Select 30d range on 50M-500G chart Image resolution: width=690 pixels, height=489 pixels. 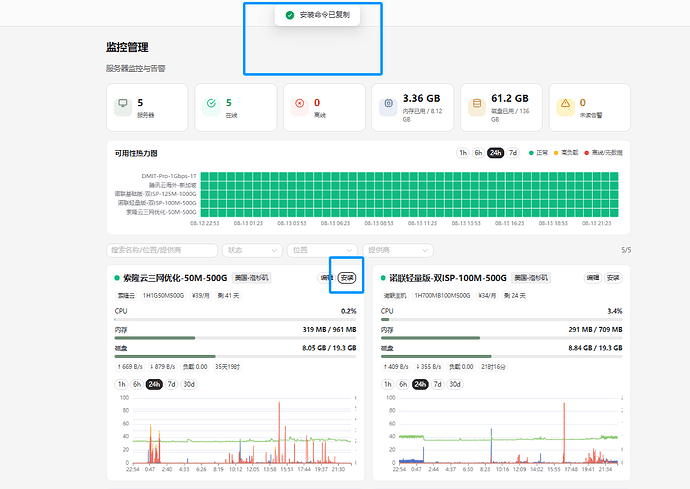[189, 384]
